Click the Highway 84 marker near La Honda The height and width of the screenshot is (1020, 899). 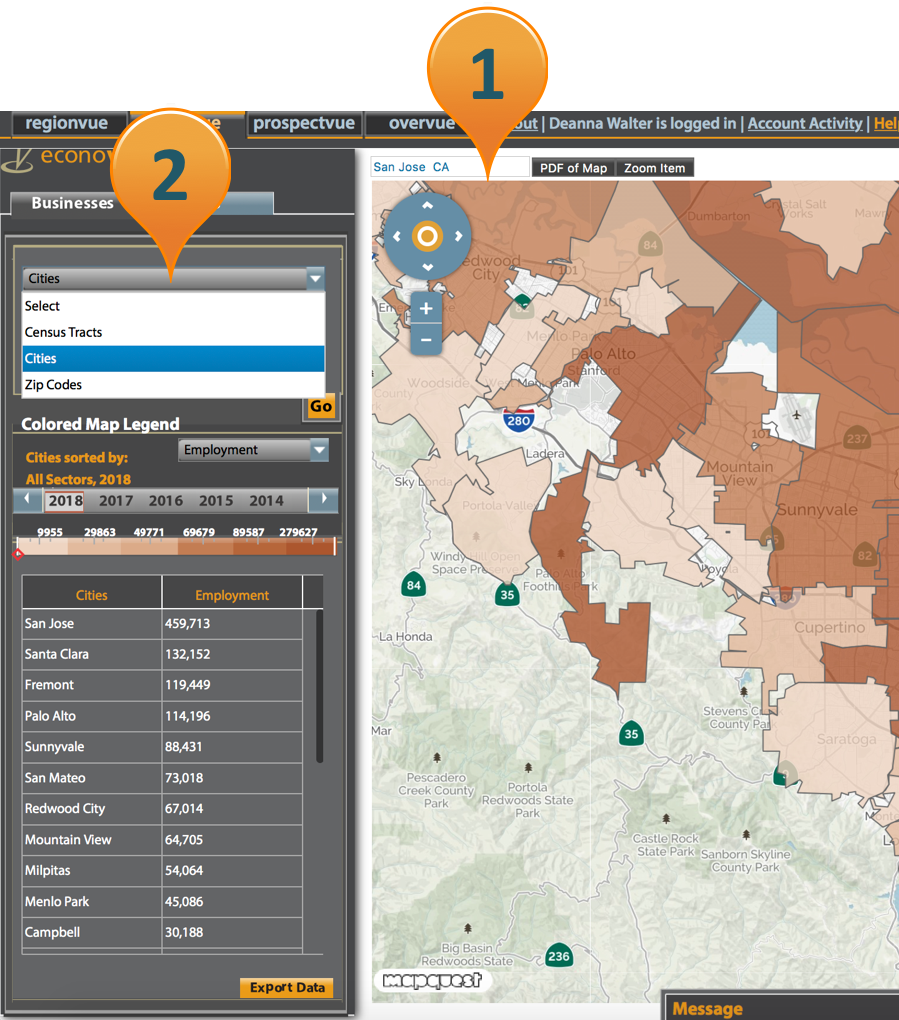[x=414, y=584]
